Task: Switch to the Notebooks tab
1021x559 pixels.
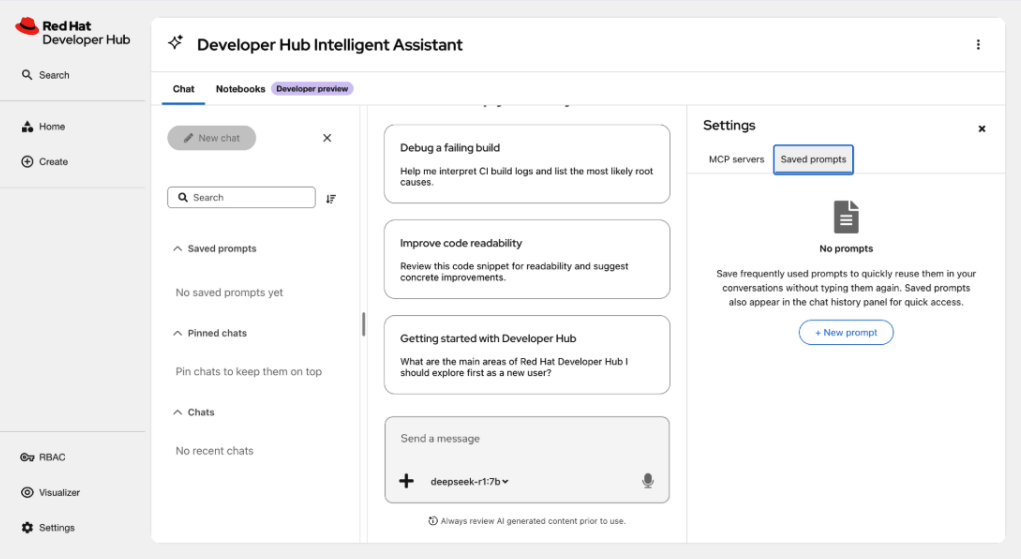Action: pos(240,89)
